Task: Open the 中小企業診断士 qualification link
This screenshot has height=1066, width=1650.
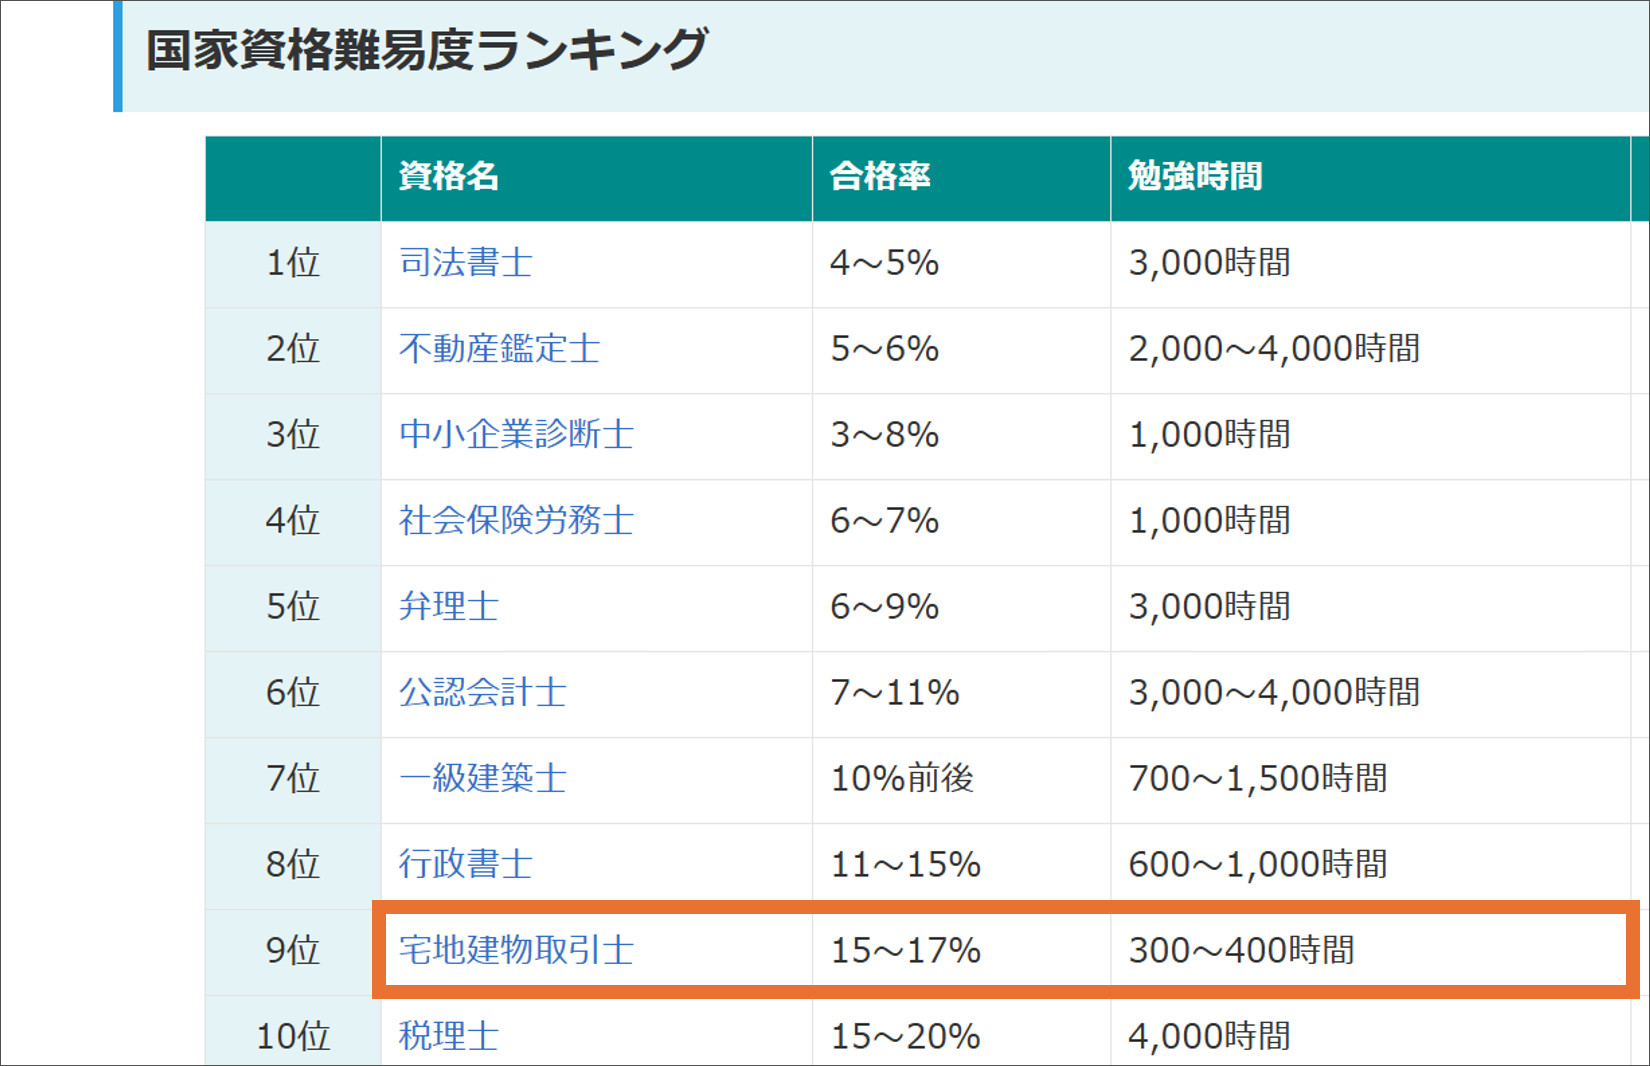Action: point(516,435)
